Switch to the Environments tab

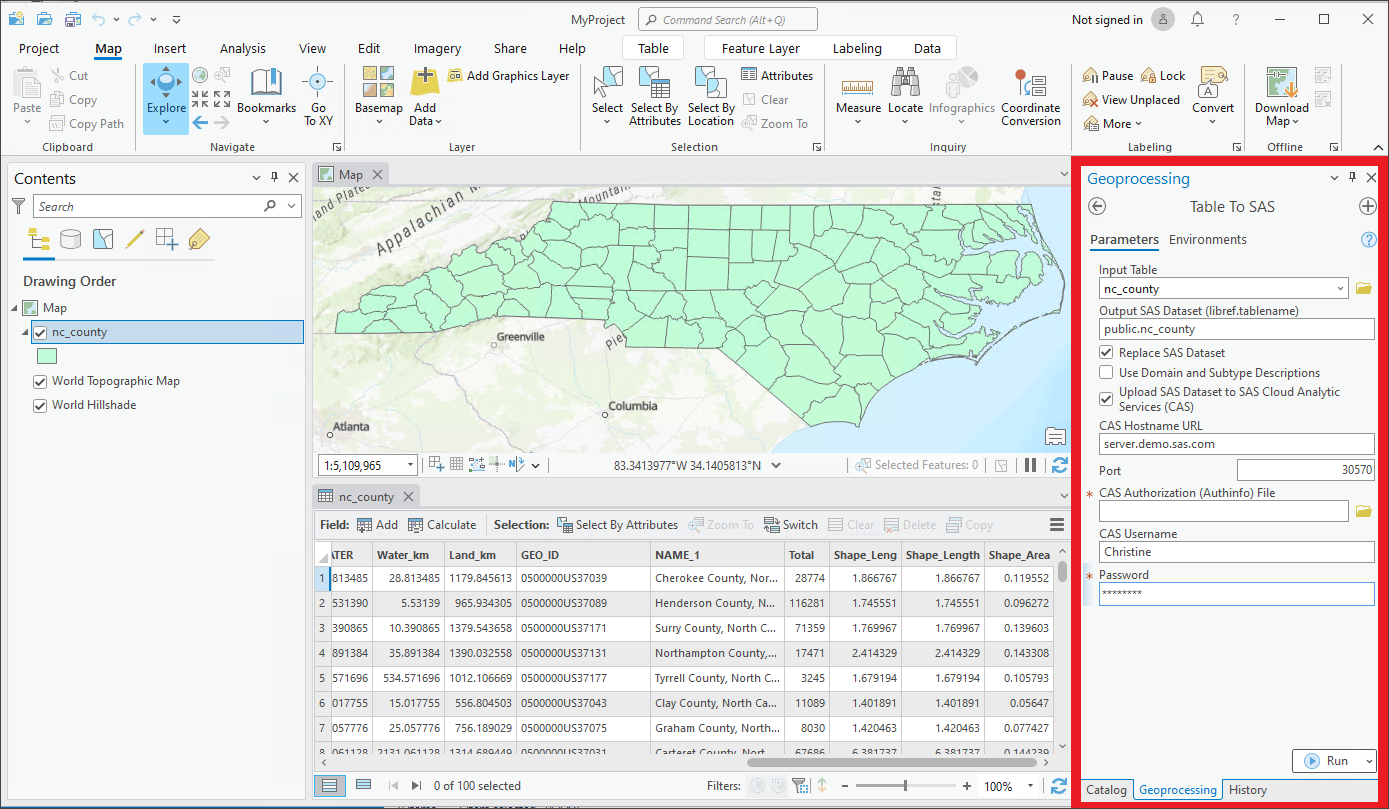(x=1210, y=239)
